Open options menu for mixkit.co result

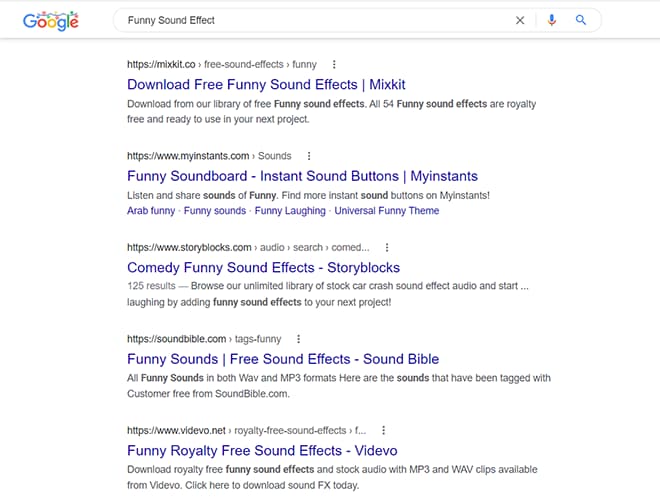[334, 64]
